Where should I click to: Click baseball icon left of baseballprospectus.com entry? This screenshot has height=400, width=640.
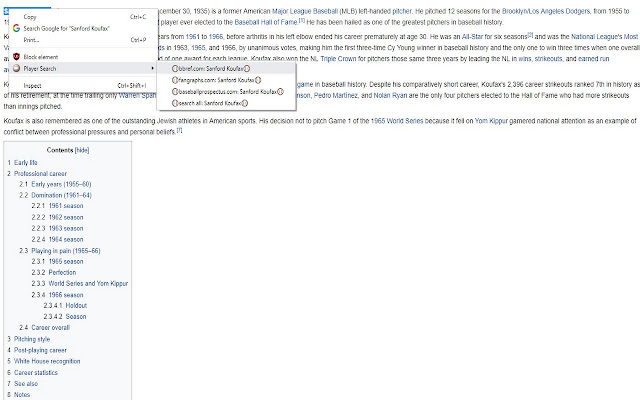(175, 91)
